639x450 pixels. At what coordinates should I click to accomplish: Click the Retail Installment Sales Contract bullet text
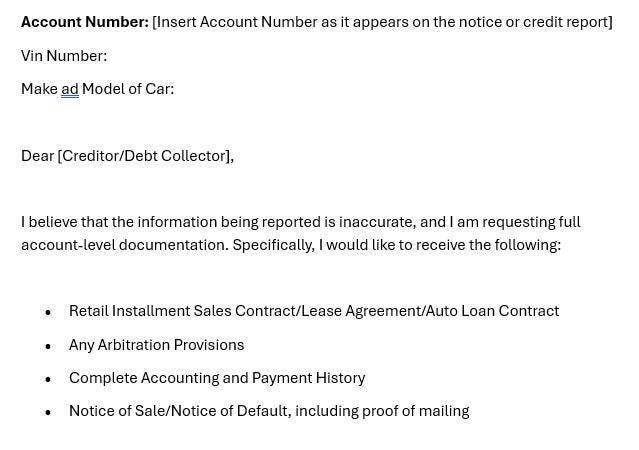pos(314,311)
